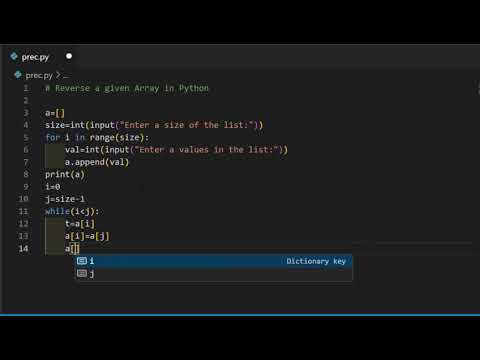Click prec.py in the breadcrumb path
The height and width of the screenshot is (360, 480).
click(x=39, y=75)
